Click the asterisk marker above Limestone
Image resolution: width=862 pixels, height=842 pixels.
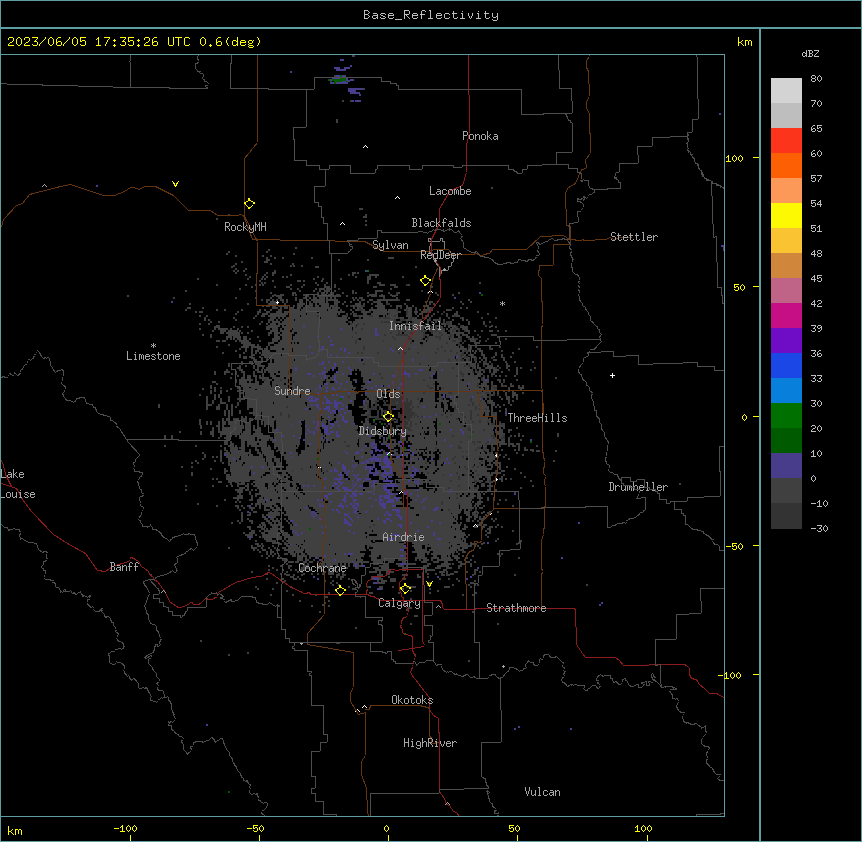(x=153, y=346)
